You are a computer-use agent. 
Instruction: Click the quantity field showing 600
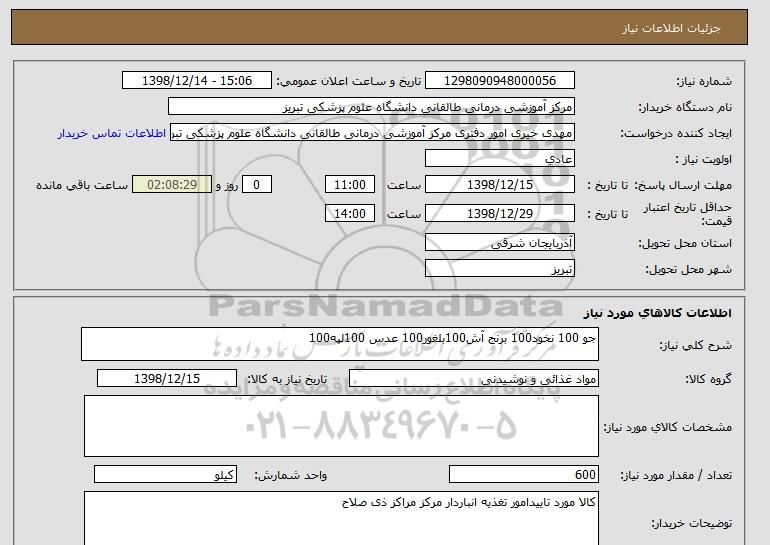click(x=523, y=475)
